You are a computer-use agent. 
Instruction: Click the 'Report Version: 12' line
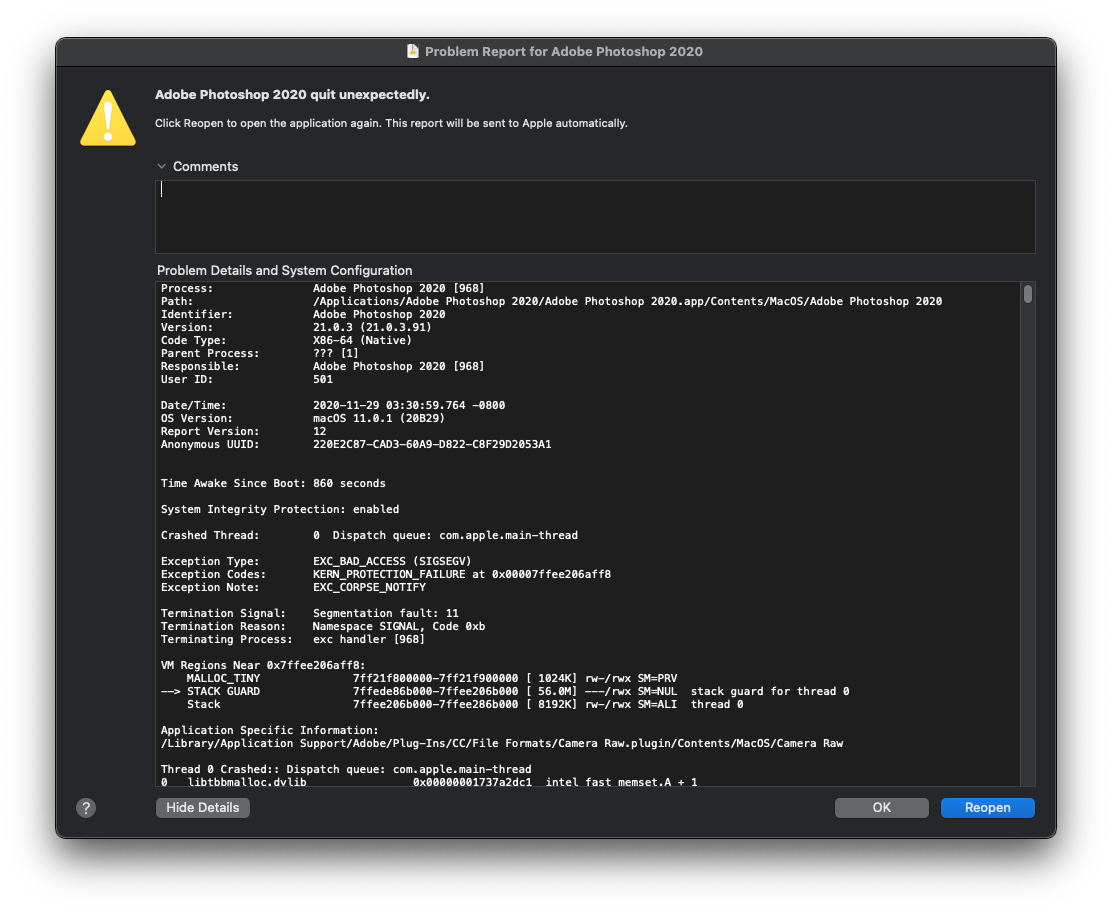pyautogui.click(x=243, y=431)
